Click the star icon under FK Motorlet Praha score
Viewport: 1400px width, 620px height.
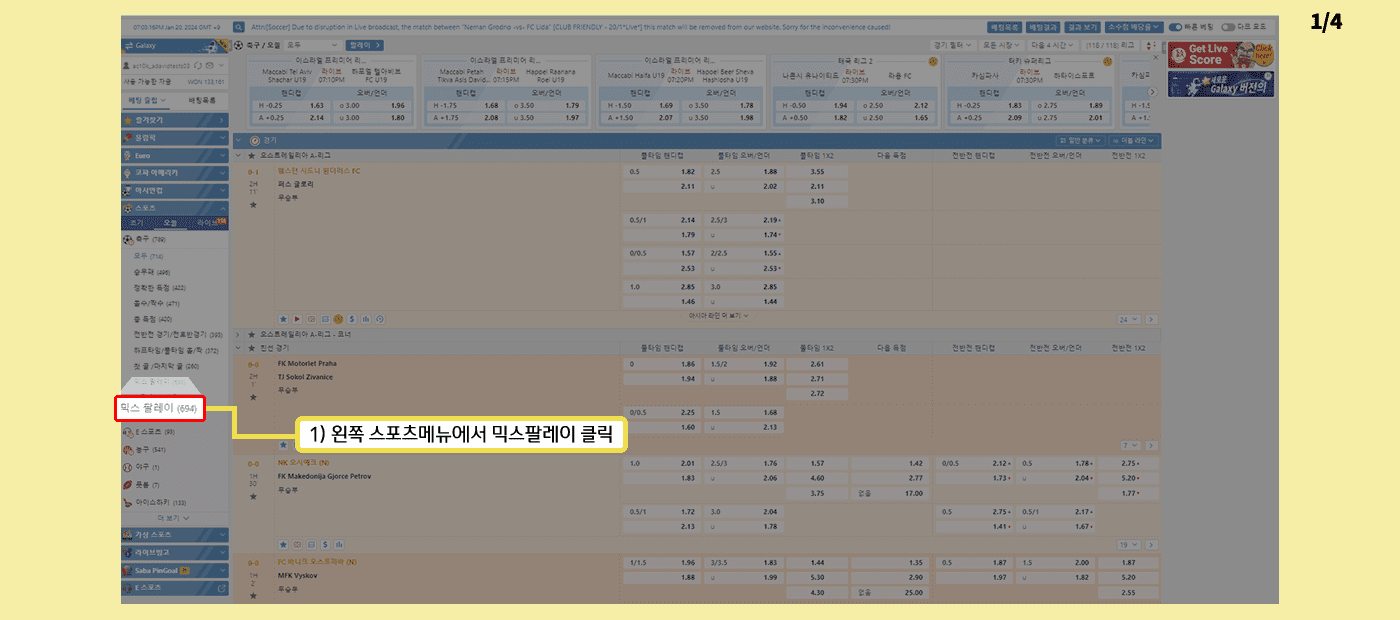coord(253,397)
